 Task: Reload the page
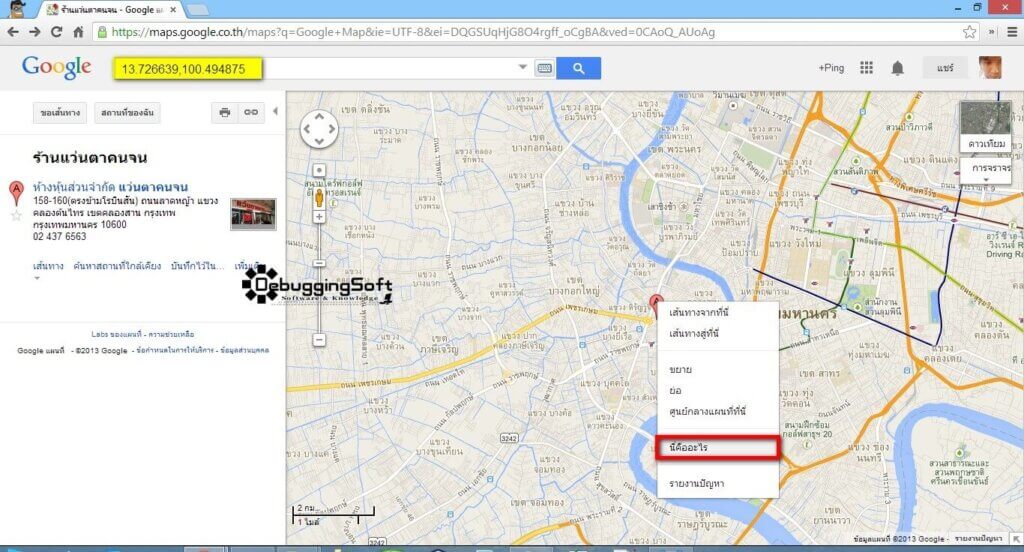[x=57, y=32]
